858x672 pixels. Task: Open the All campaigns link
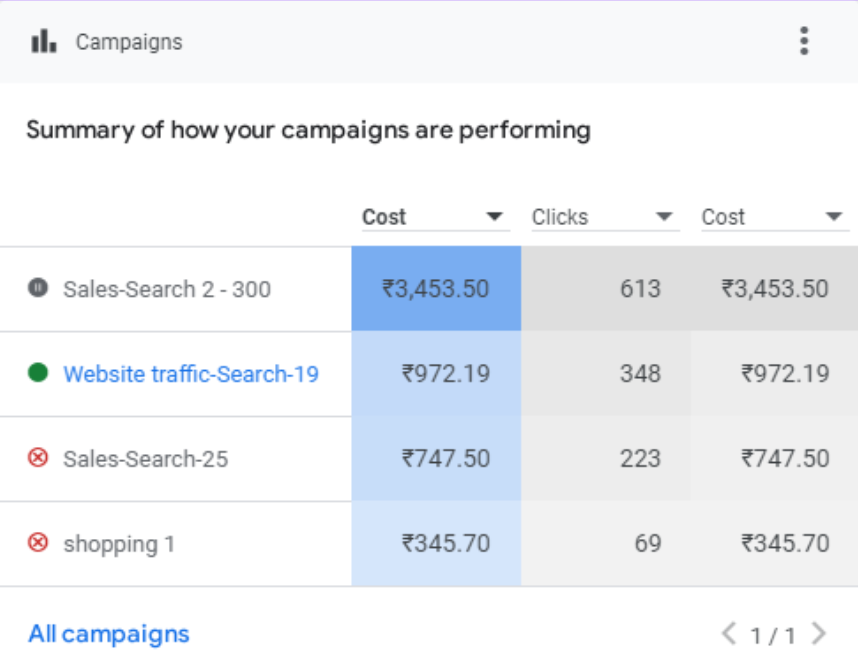tap(108, 634)
